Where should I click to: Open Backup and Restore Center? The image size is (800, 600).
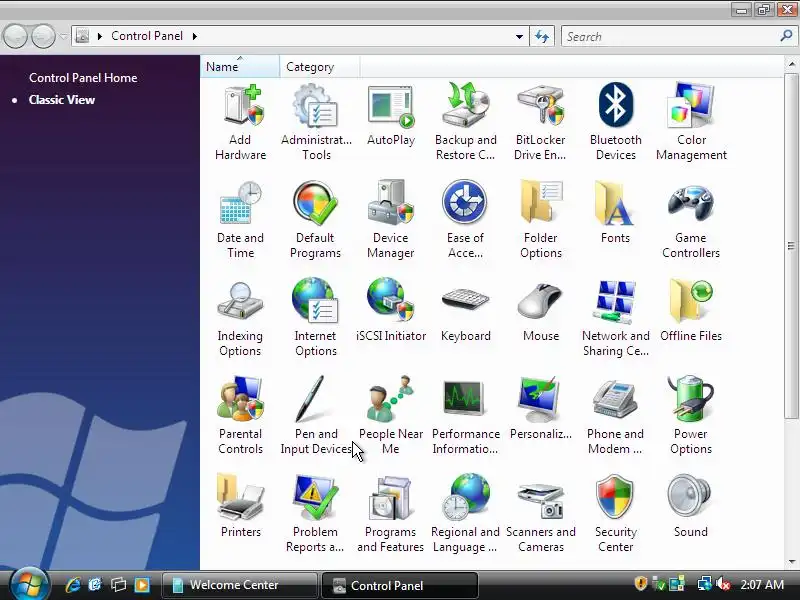(x=465, y=122)
